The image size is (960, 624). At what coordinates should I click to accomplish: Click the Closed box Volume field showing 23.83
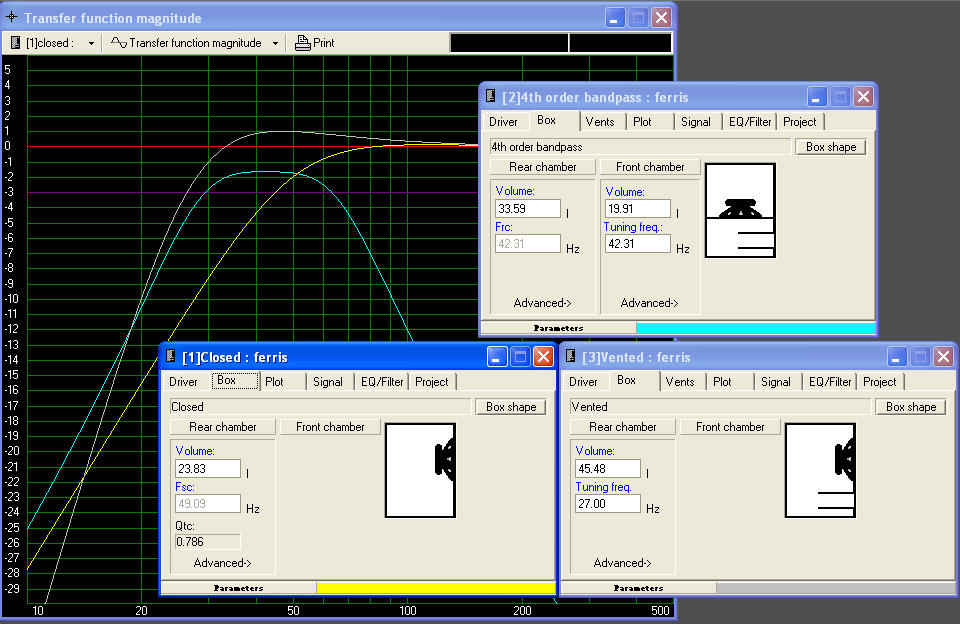coord(208,469)
